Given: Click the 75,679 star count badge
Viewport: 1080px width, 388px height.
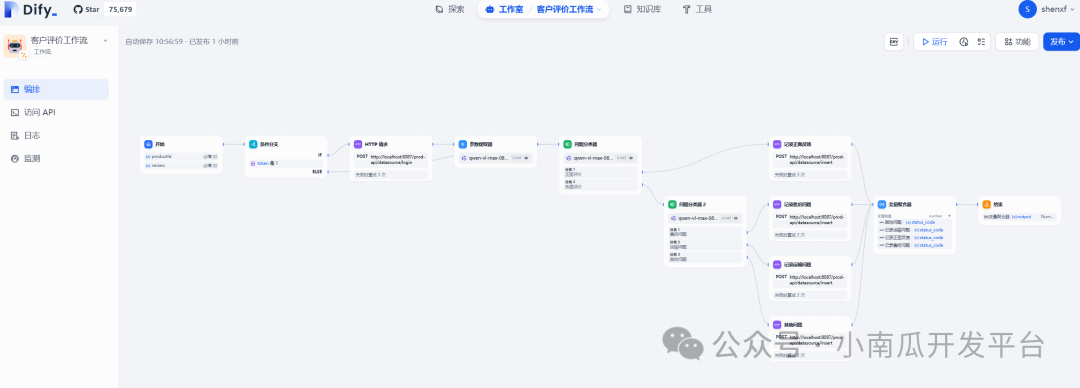Looking at the screenshot, I should point(120,10).
